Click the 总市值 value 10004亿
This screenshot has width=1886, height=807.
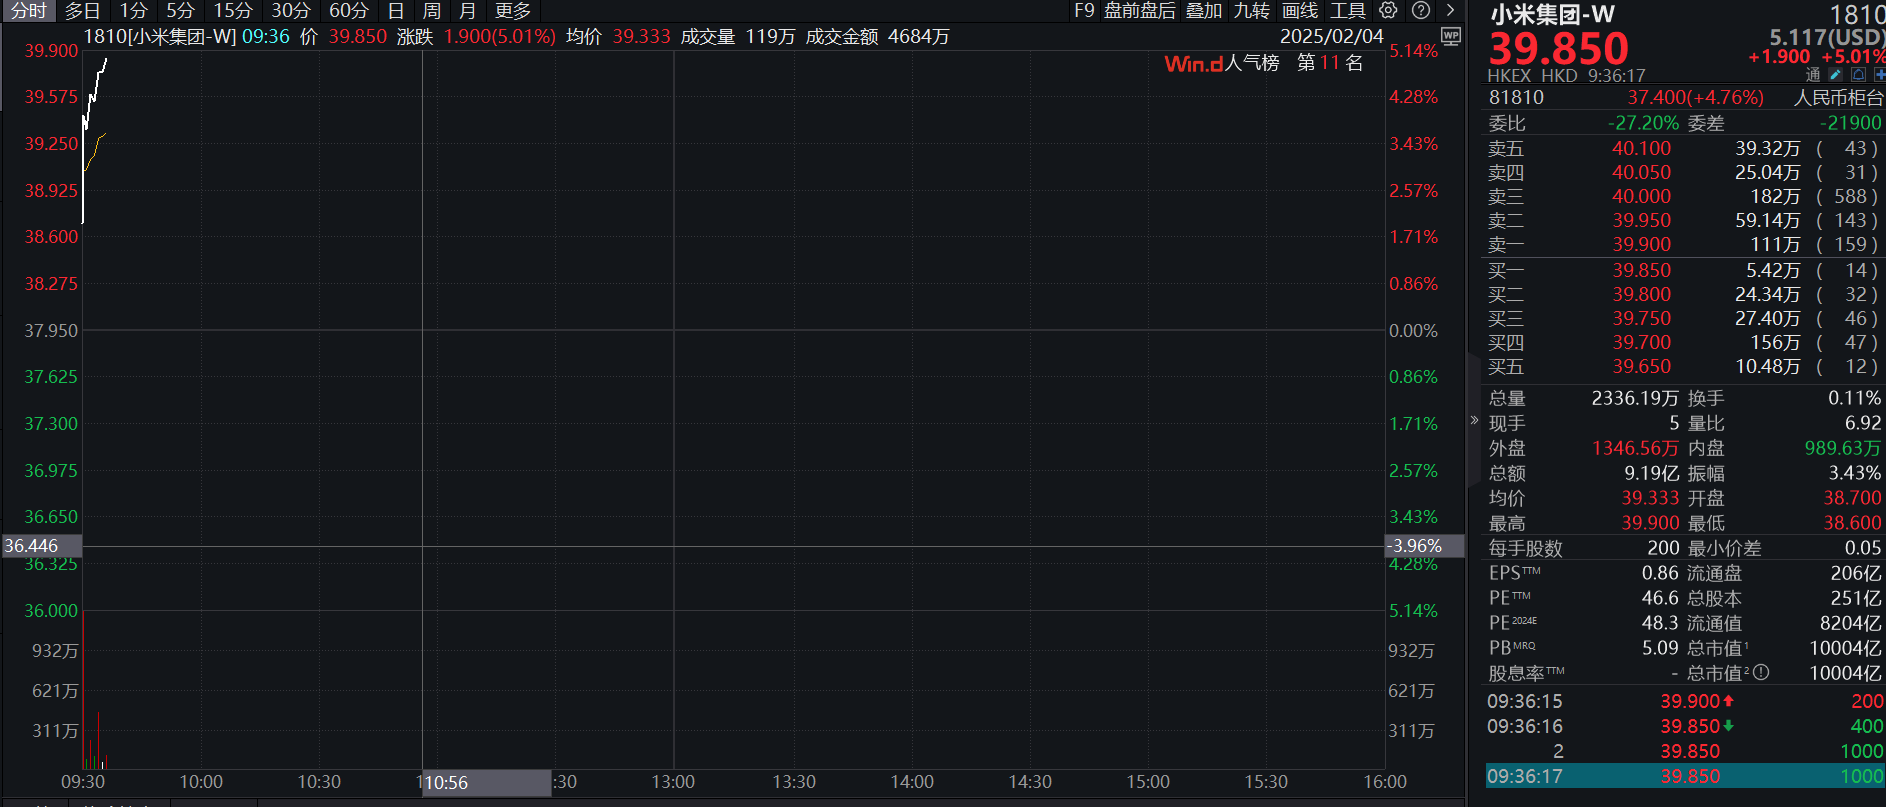point(1845,648)
